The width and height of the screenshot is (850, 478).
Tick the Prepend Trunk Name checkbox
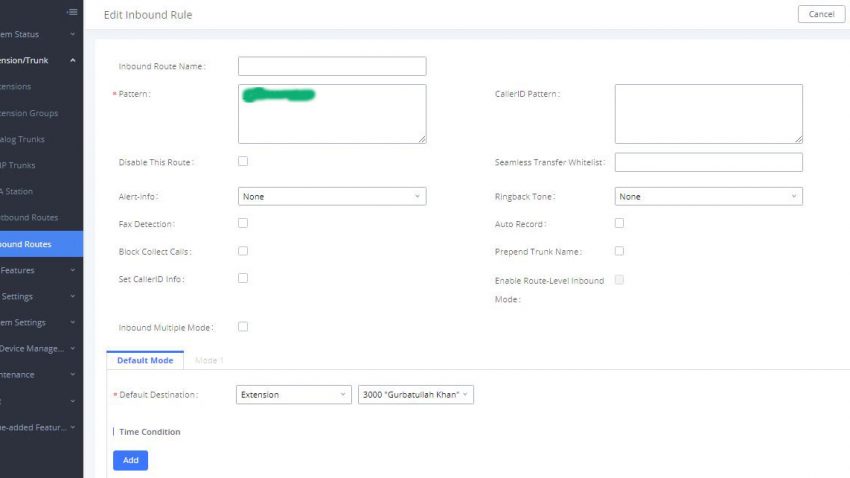pyautogui.click(x=619, y=251)
